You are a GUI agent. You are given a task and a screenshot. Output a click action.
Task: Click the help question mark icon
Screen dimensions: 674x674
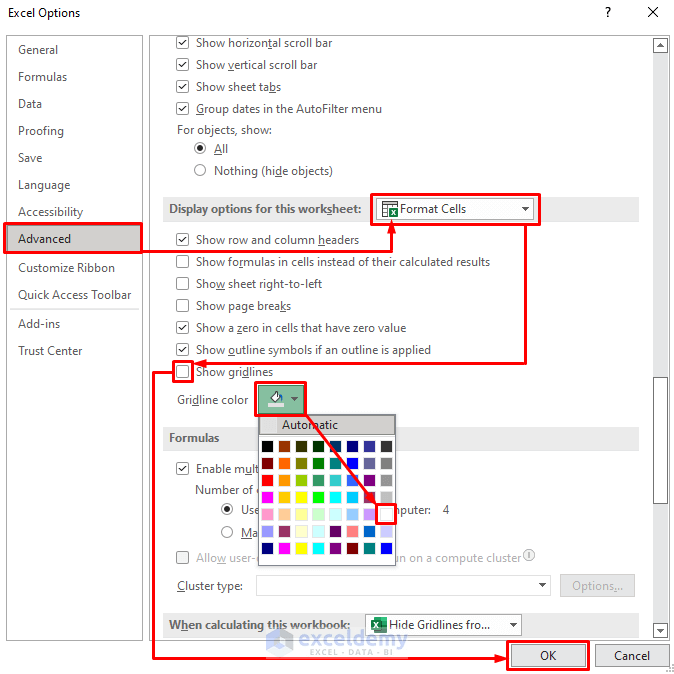point(608,12)
